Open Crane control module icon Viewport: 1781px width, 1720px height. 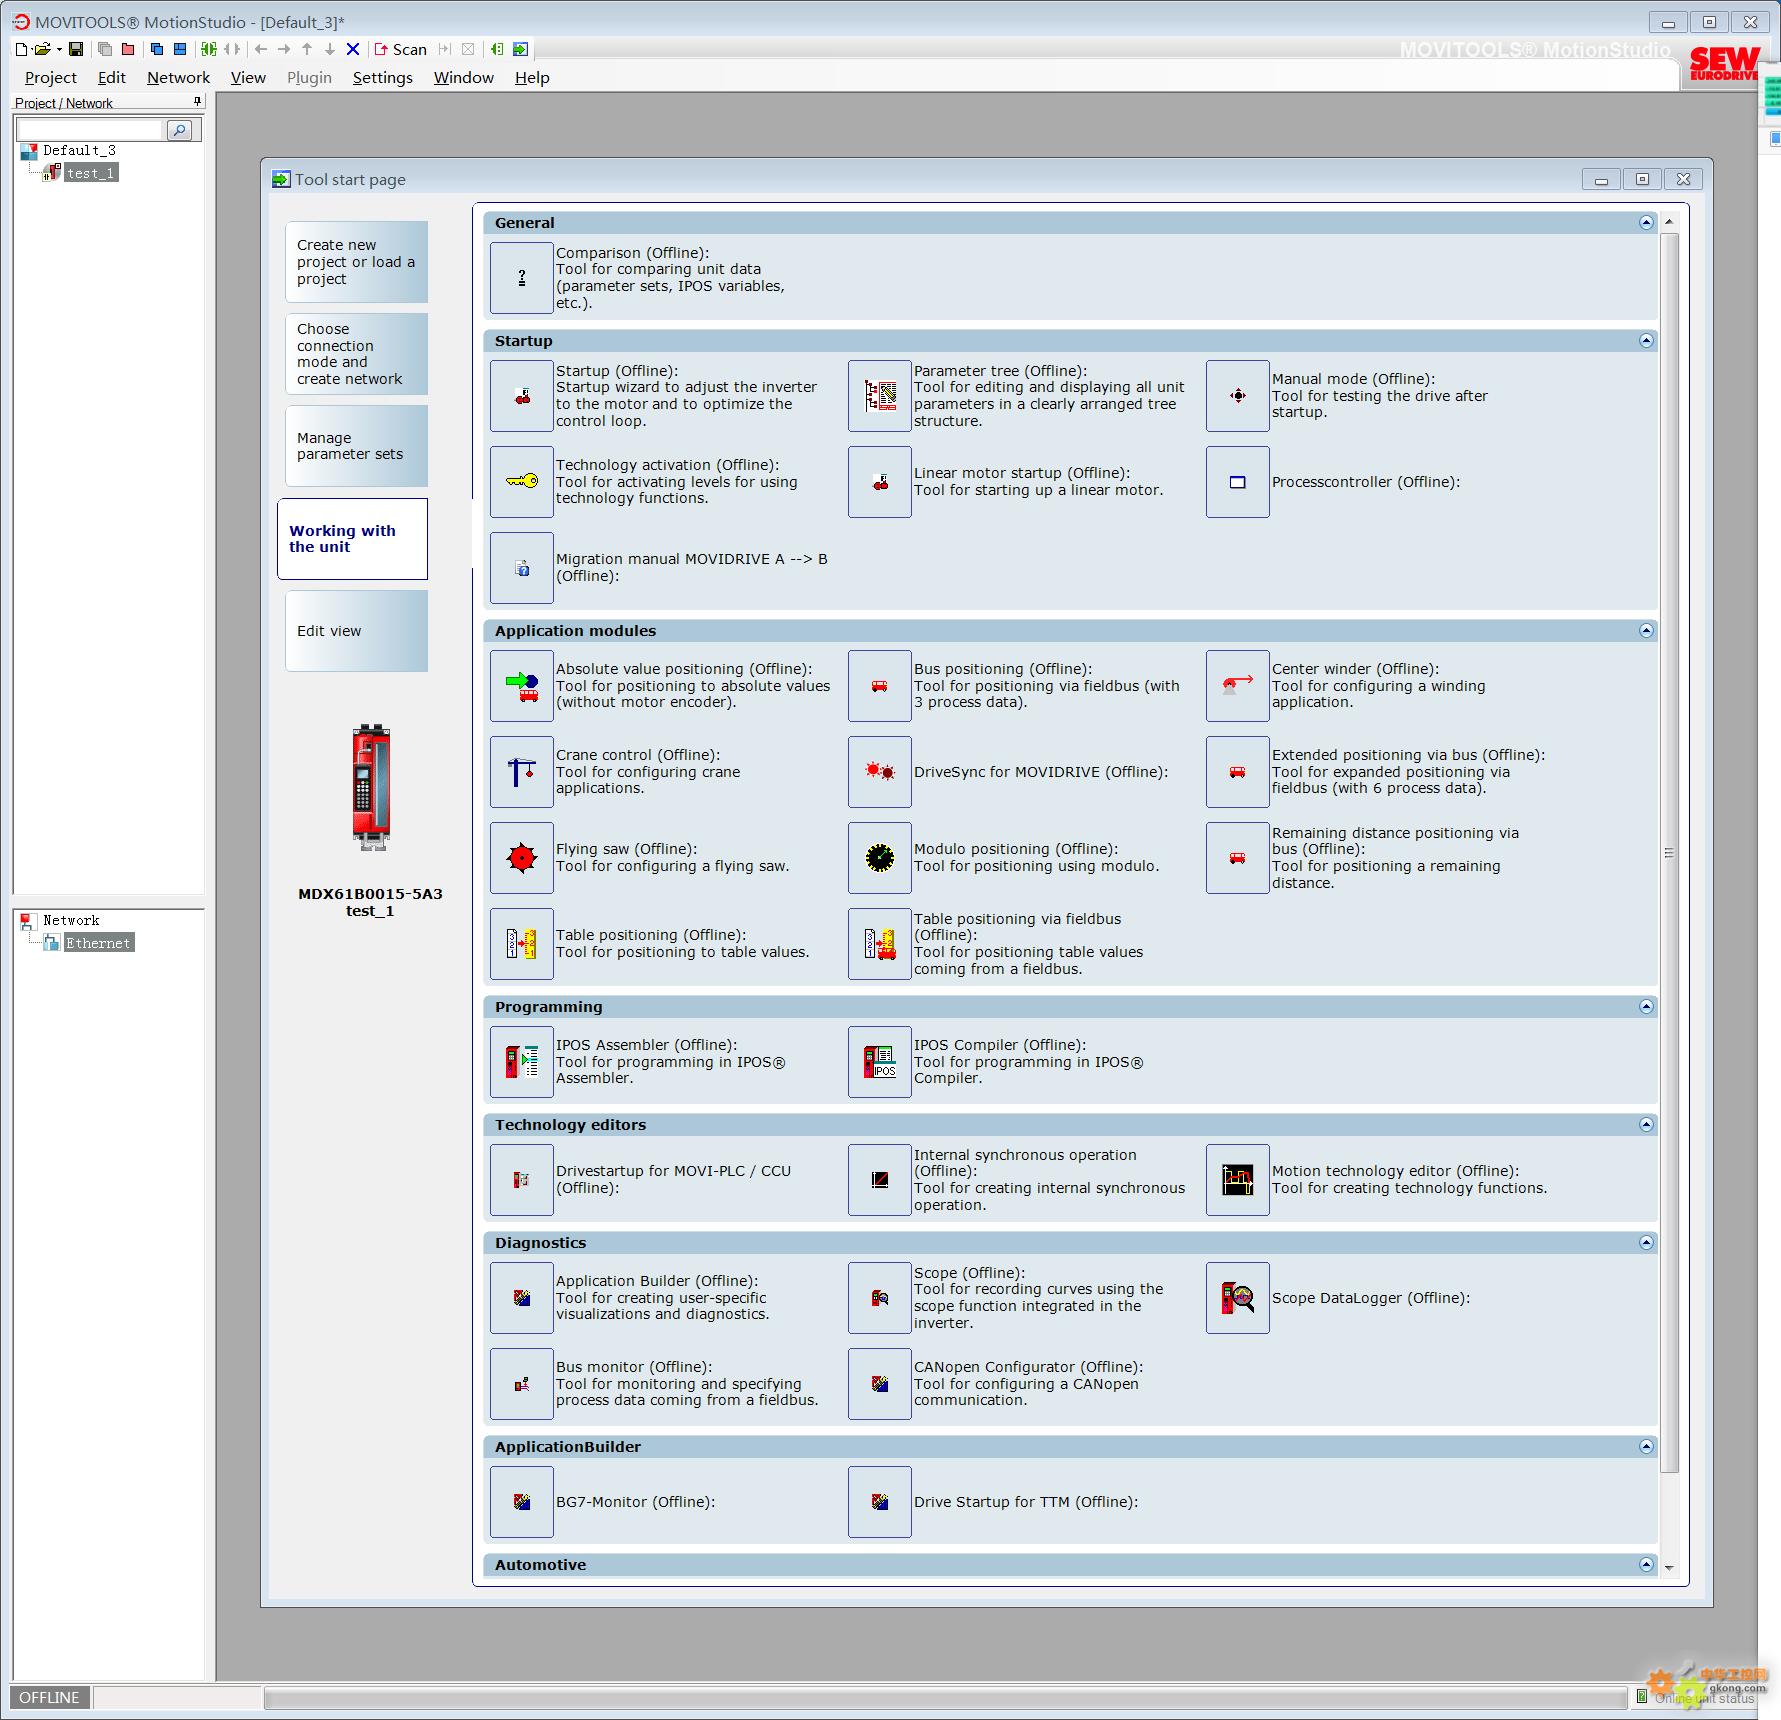point(522,772)
